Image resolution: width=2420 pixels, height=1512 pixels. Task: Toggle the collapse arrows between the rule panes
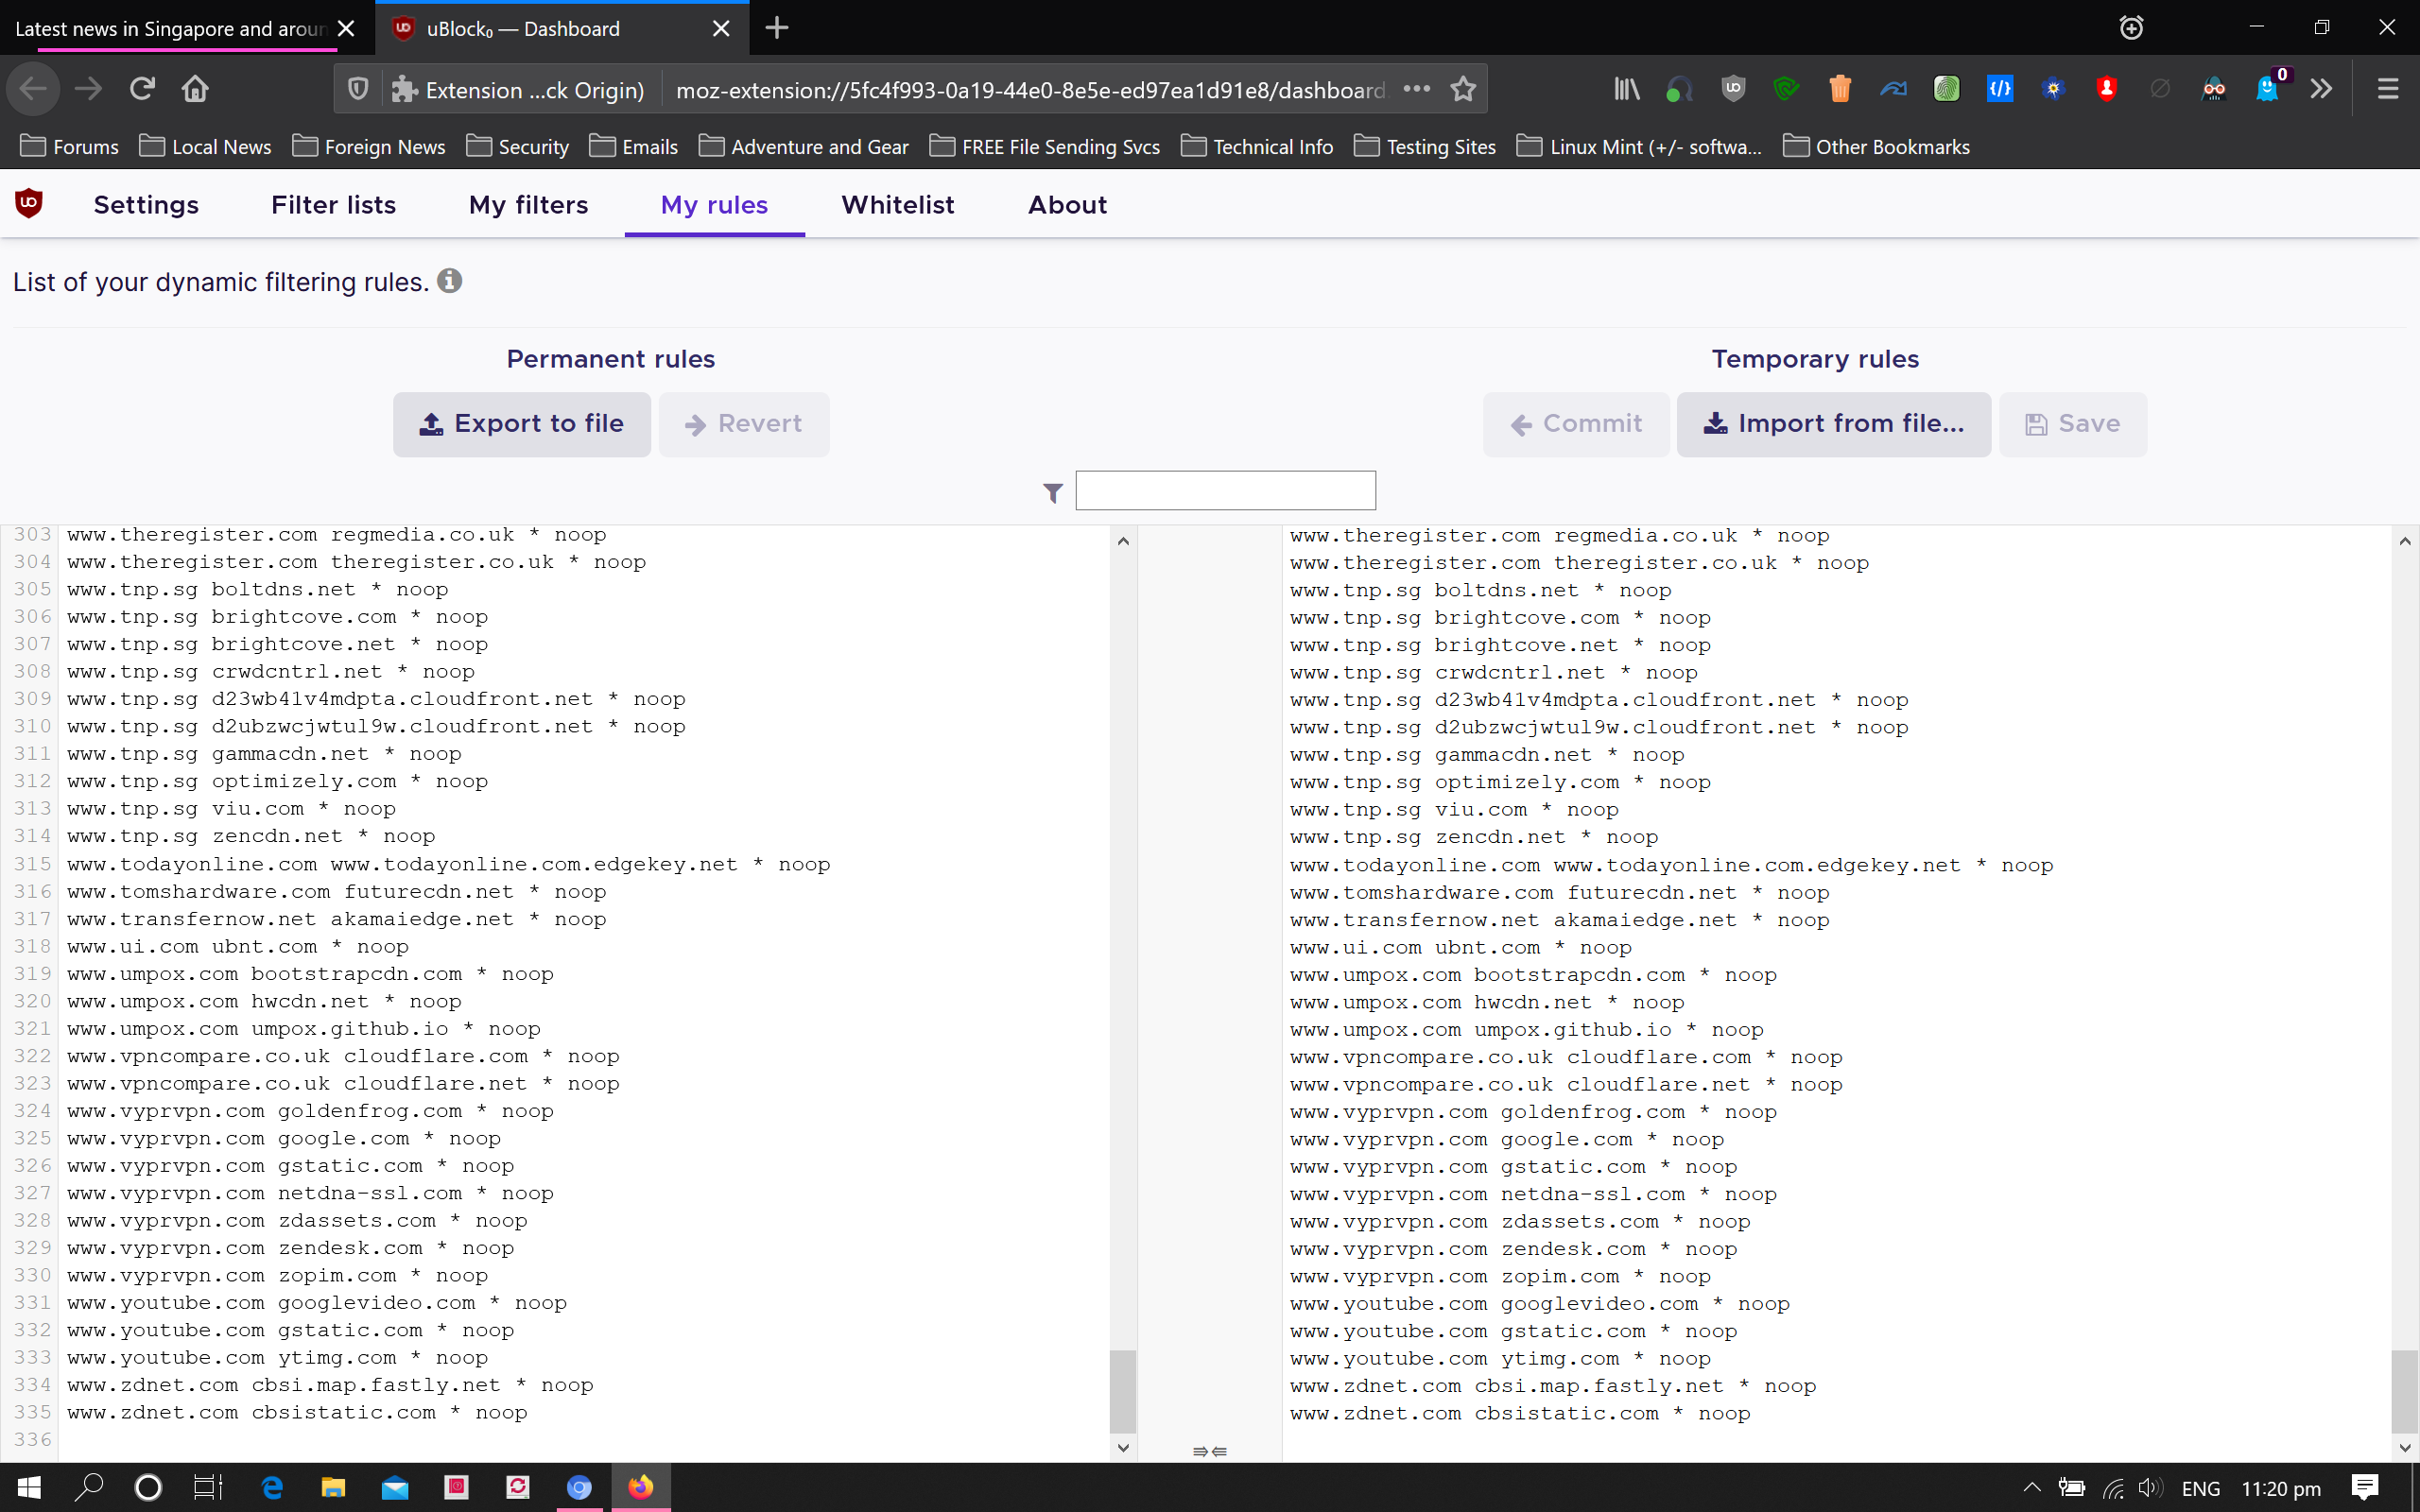click(x=1210, y=1451)
